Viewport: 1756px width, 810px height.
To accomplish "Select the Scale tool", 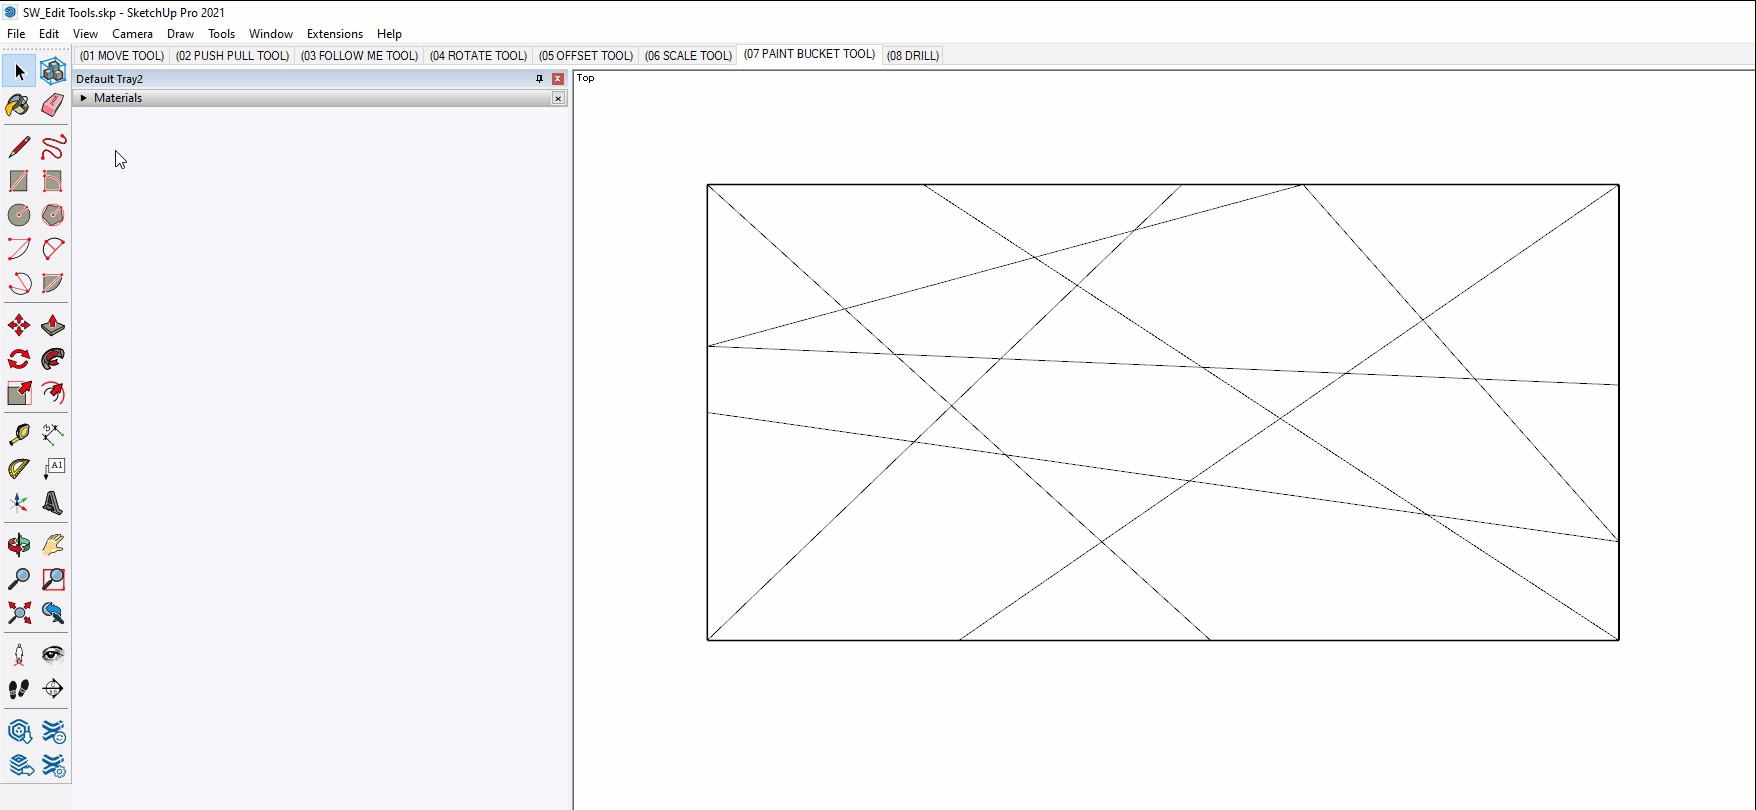I will click(19, 393).
